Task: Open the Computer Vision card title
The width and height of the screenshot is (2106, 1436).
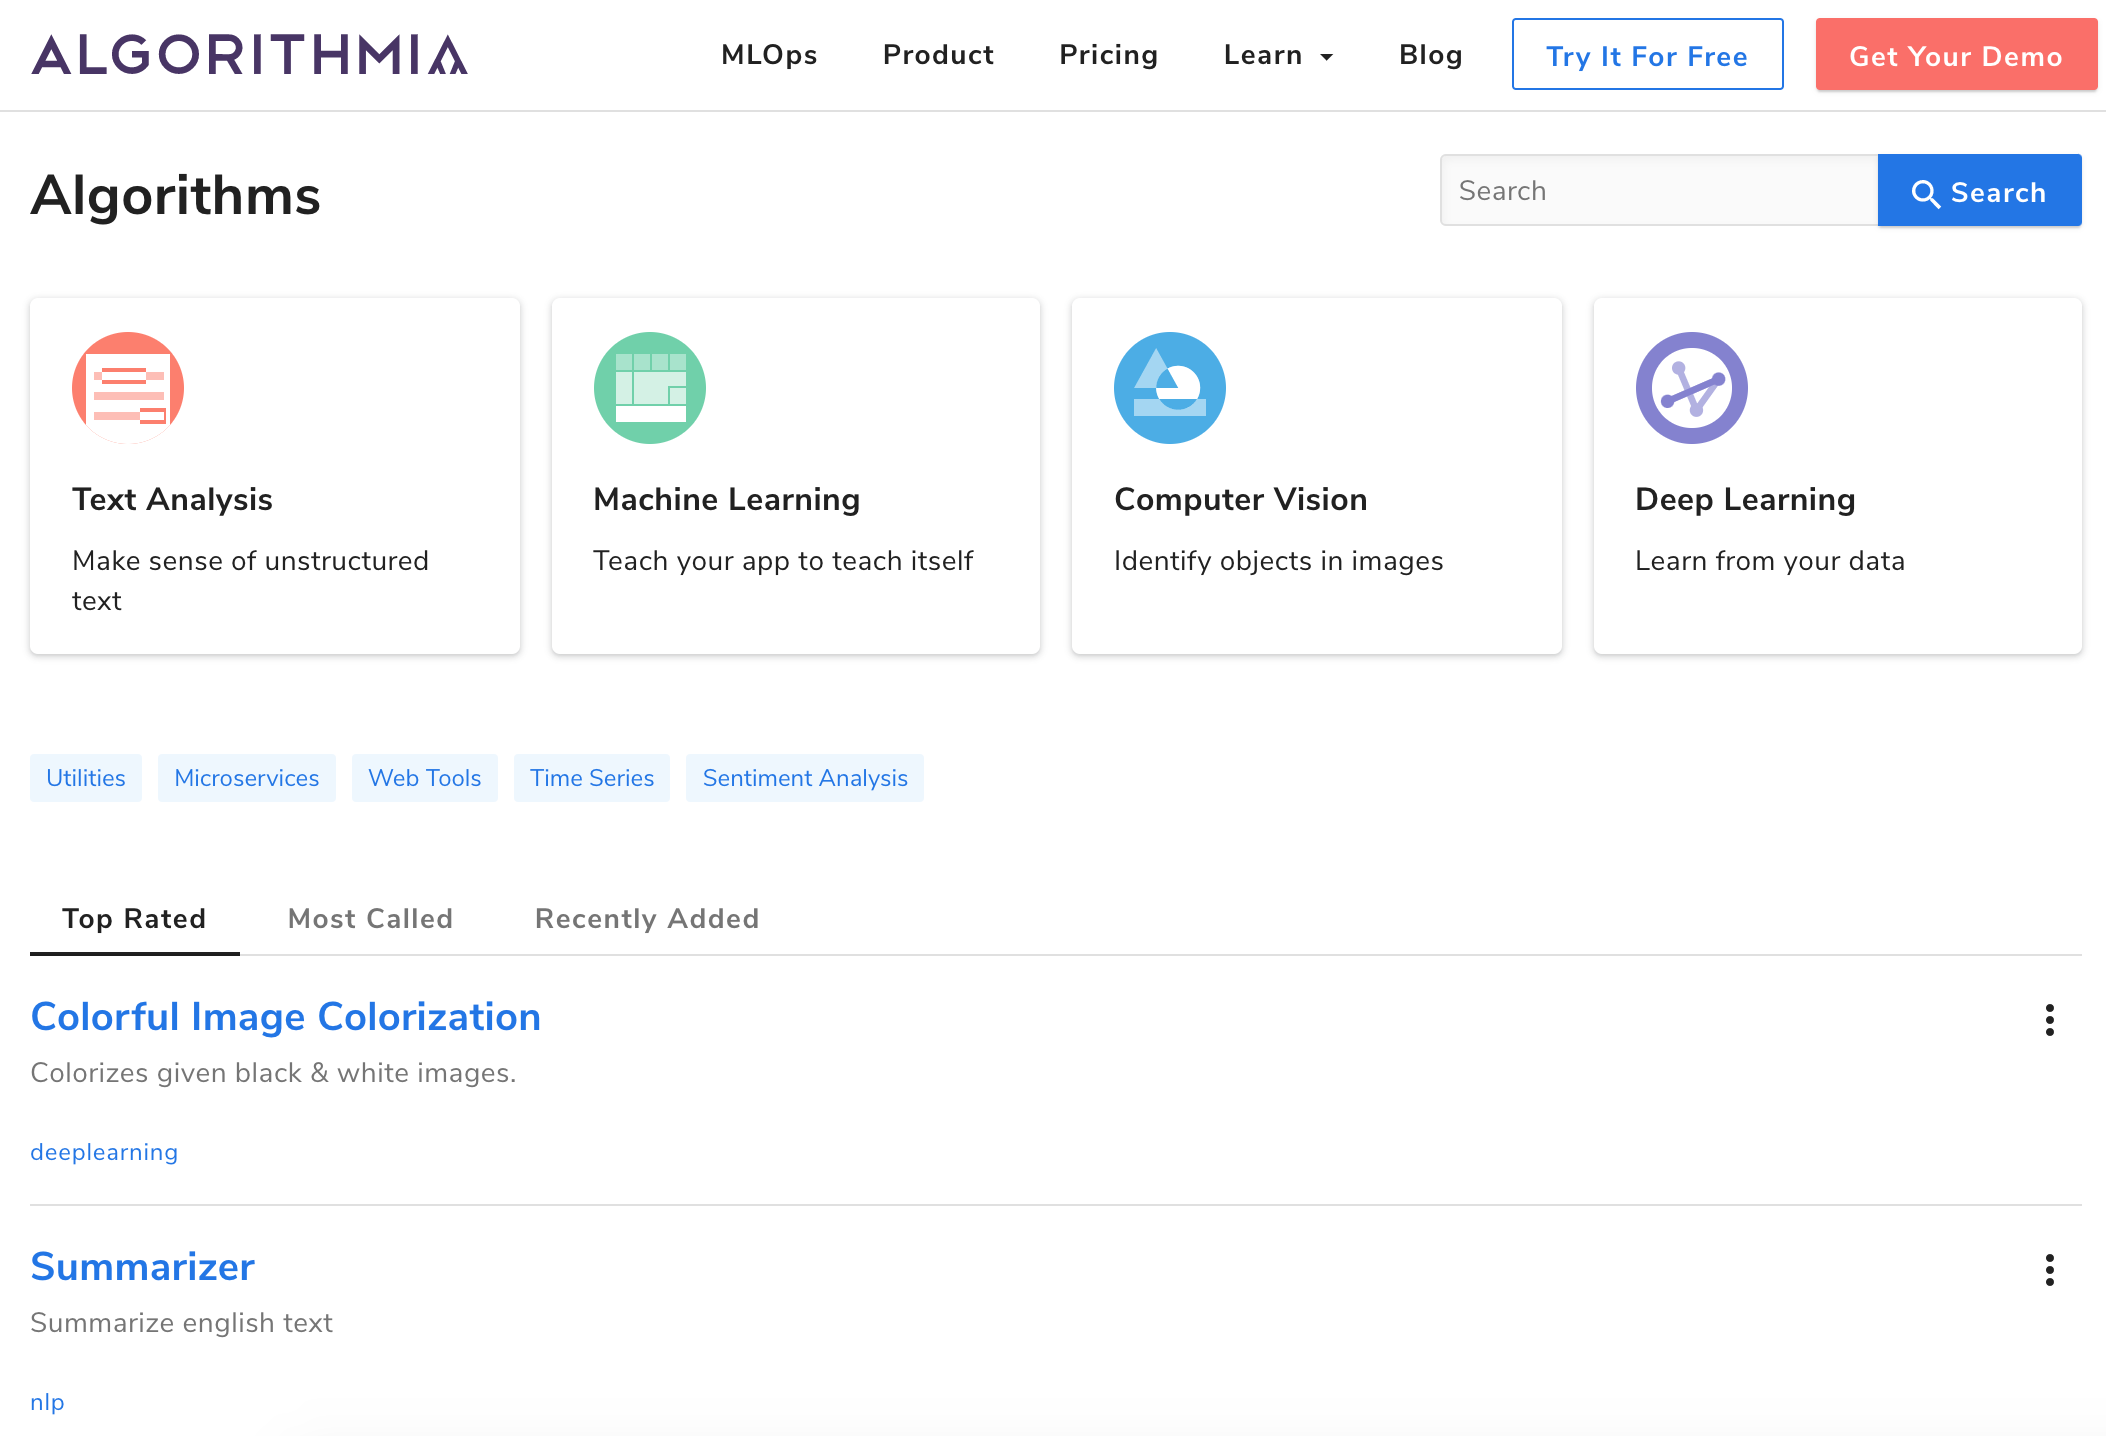Action: (x=1241, y=499)
